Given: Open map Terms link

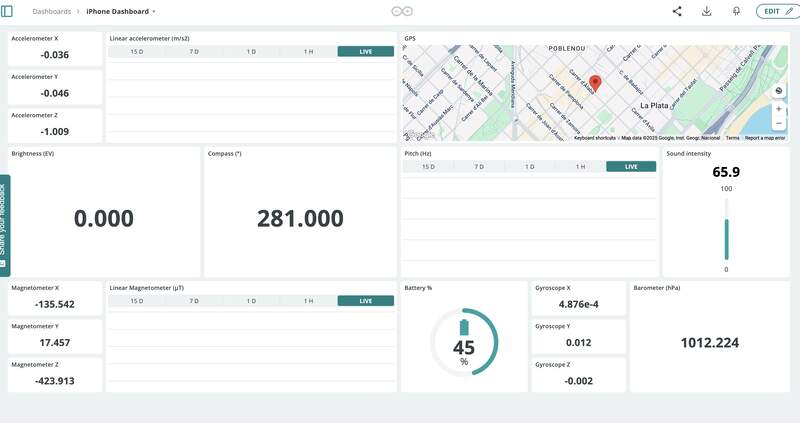Looking at the screenshot, I should [x=733, y=138].
